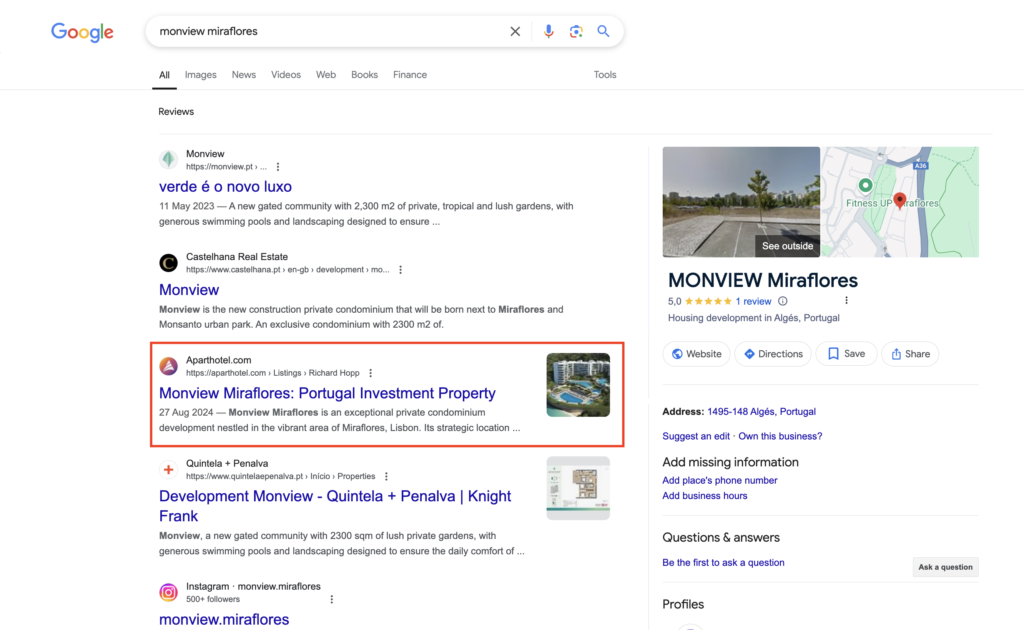1024x630 pixels.
Task: Open the map thumbnail of Miraflores
Action: click(x=901, y=202)
